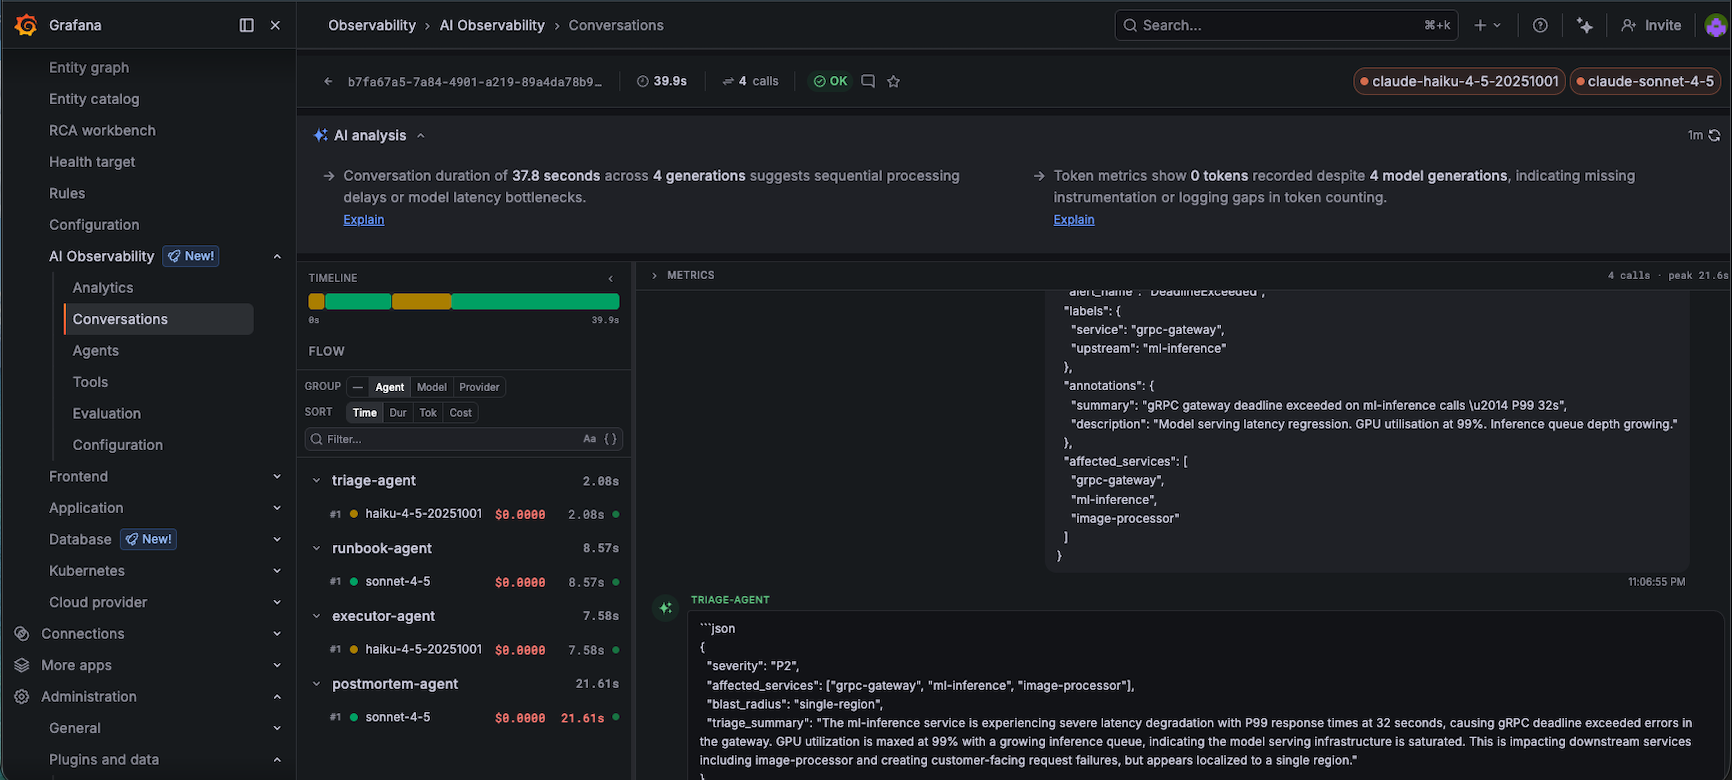Click the triage-agent avatar sparkle icon
Screen dimensions: 1732x780
pos(665,607)
